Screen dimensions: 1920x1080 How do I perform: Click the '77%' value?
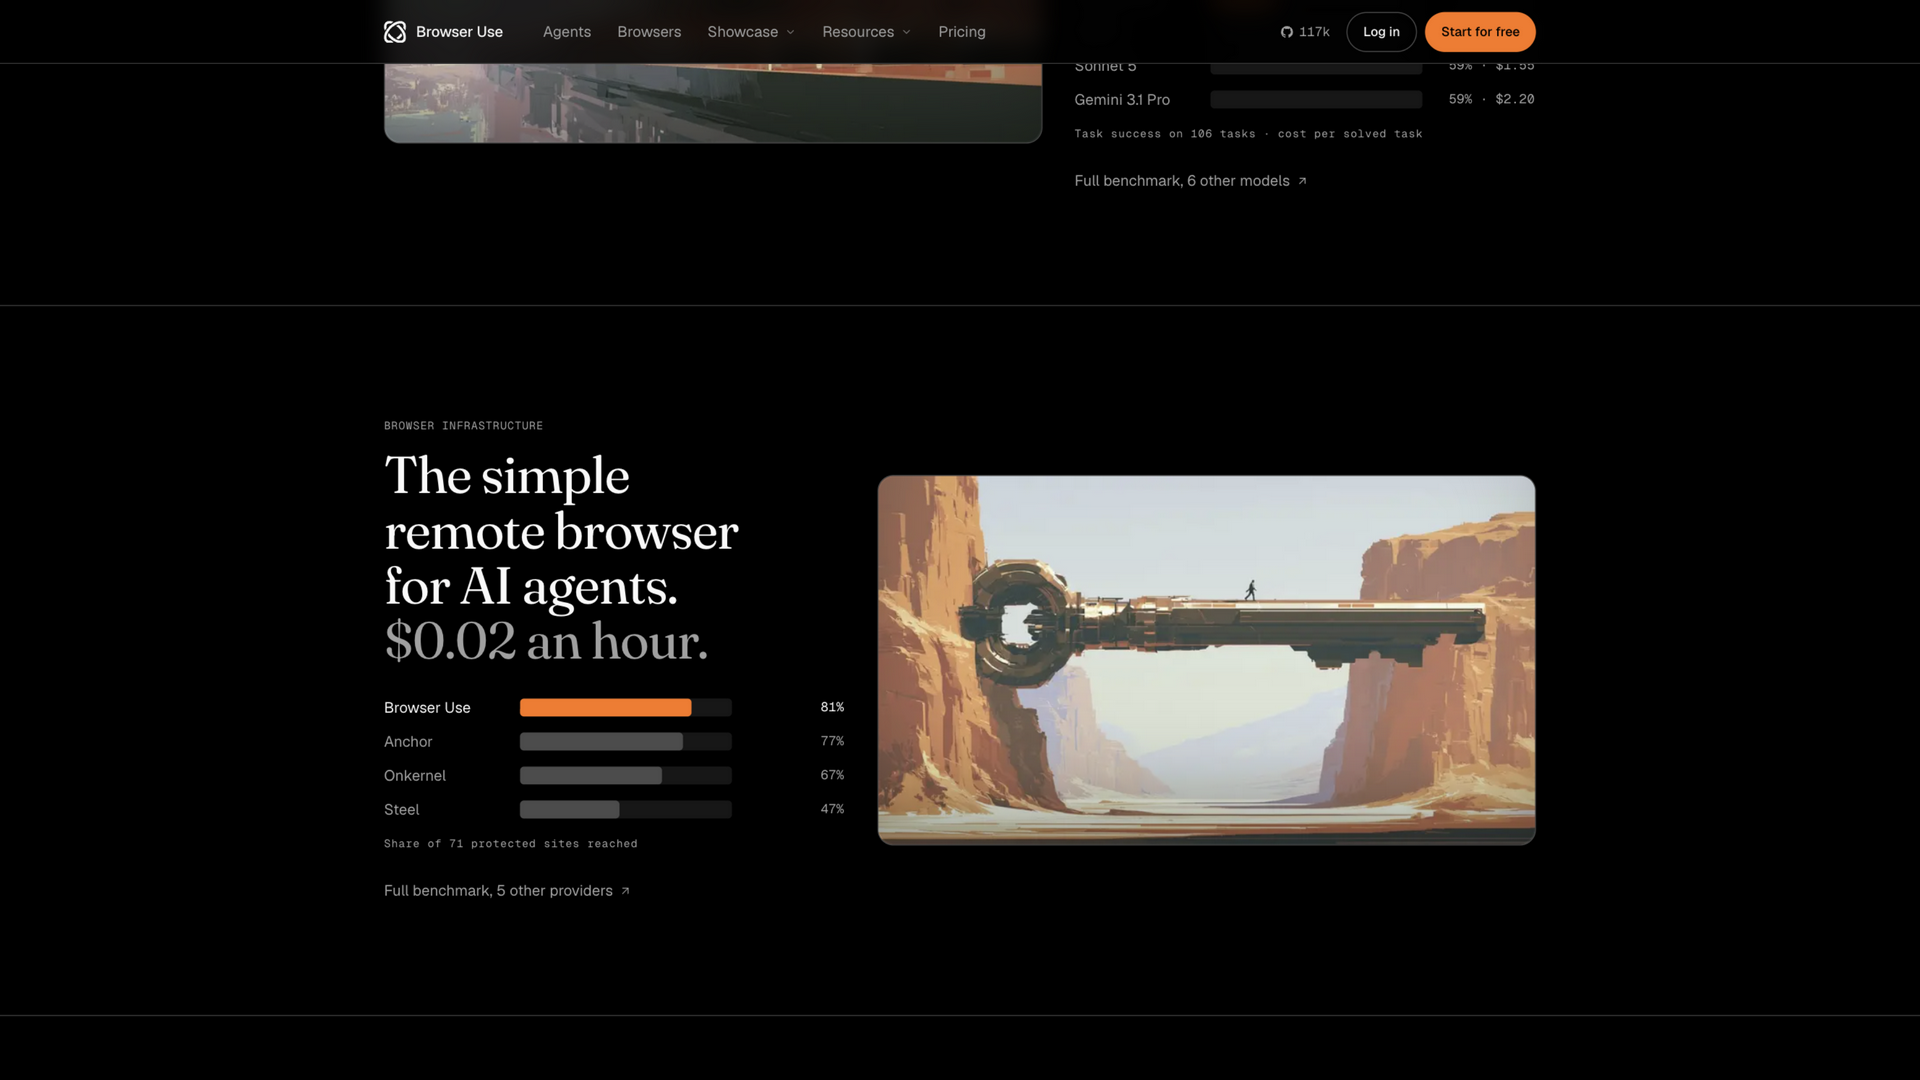(832, 741)
